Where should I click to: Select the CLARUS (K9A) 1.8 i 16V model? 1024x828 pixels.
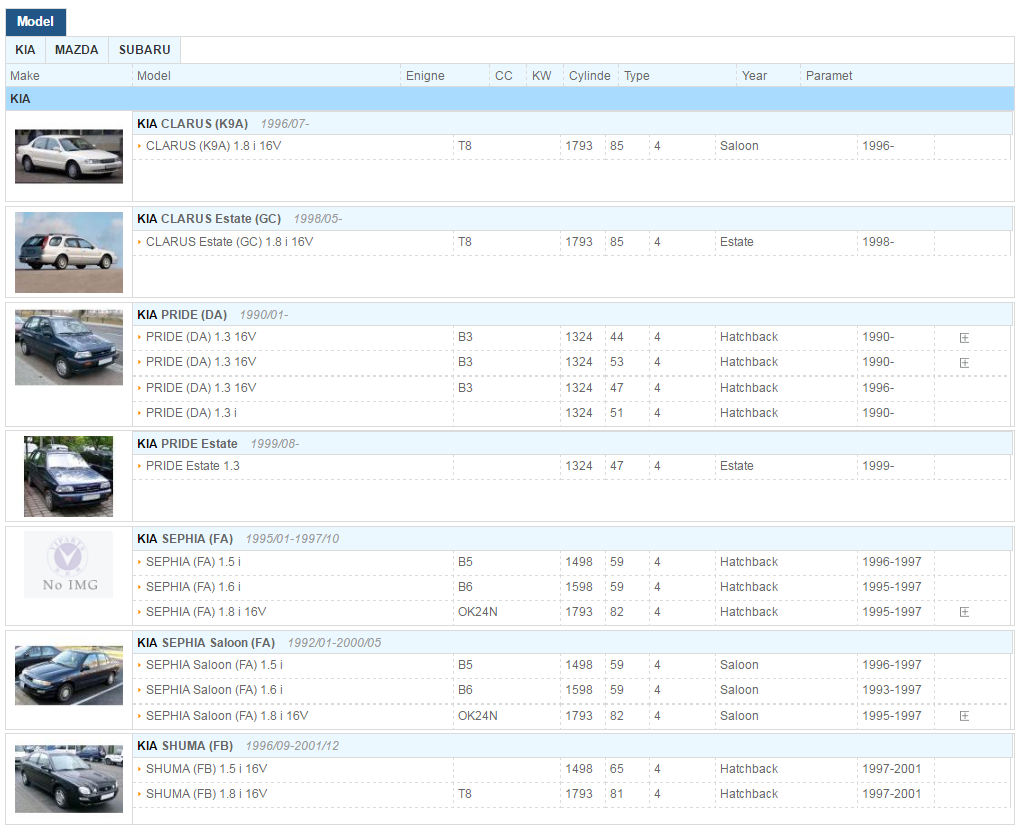(214, 146)
